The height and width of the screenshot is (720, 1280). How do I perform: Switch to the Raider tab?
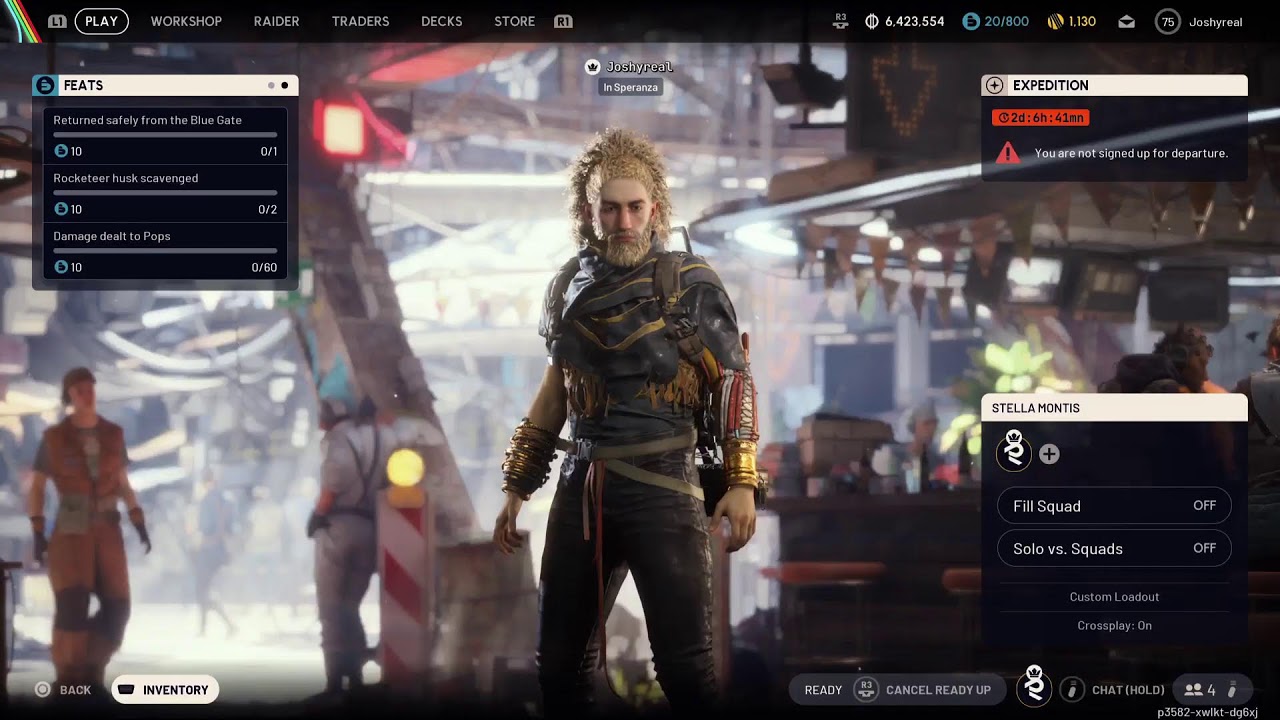coord(276,21)
